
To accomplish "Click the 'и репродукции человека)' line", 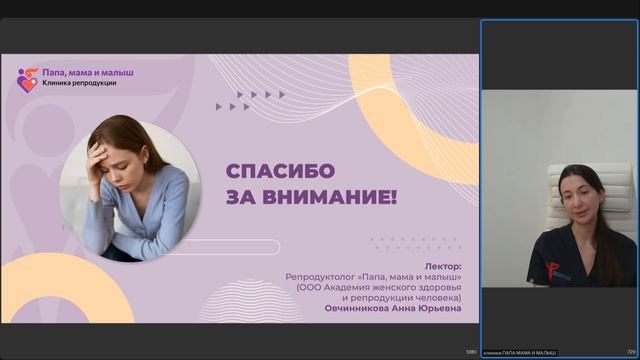I will 402,298.
